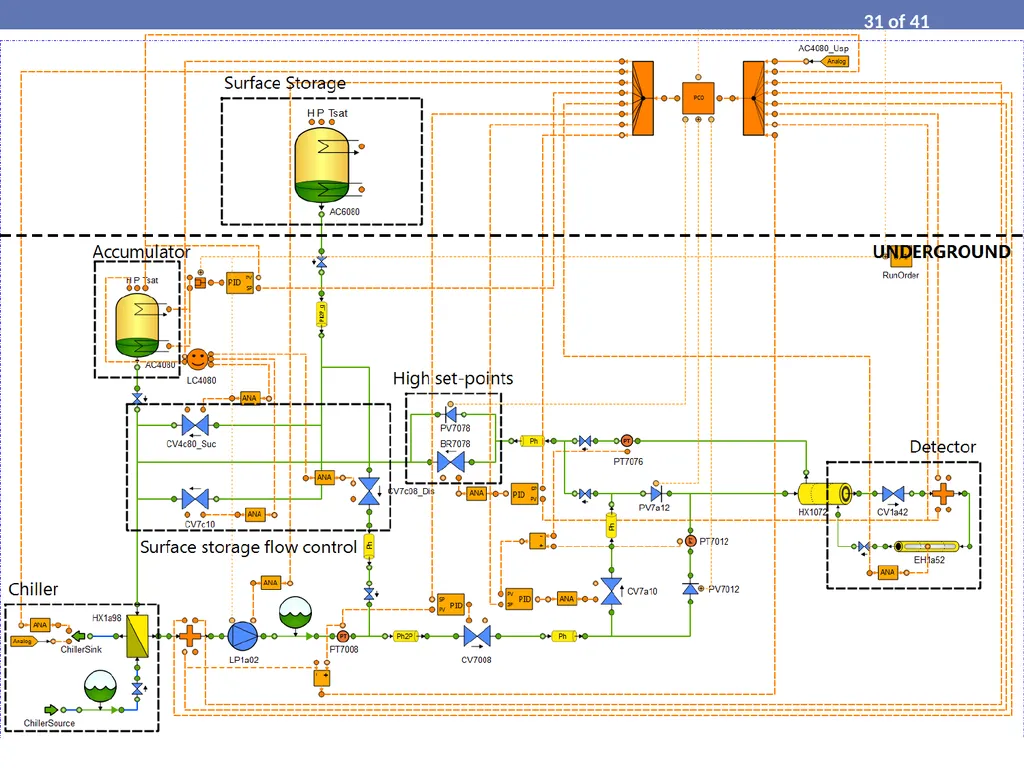
Task: Click the PID block beside the Accumulator
Action: click(x=240, y=283)
